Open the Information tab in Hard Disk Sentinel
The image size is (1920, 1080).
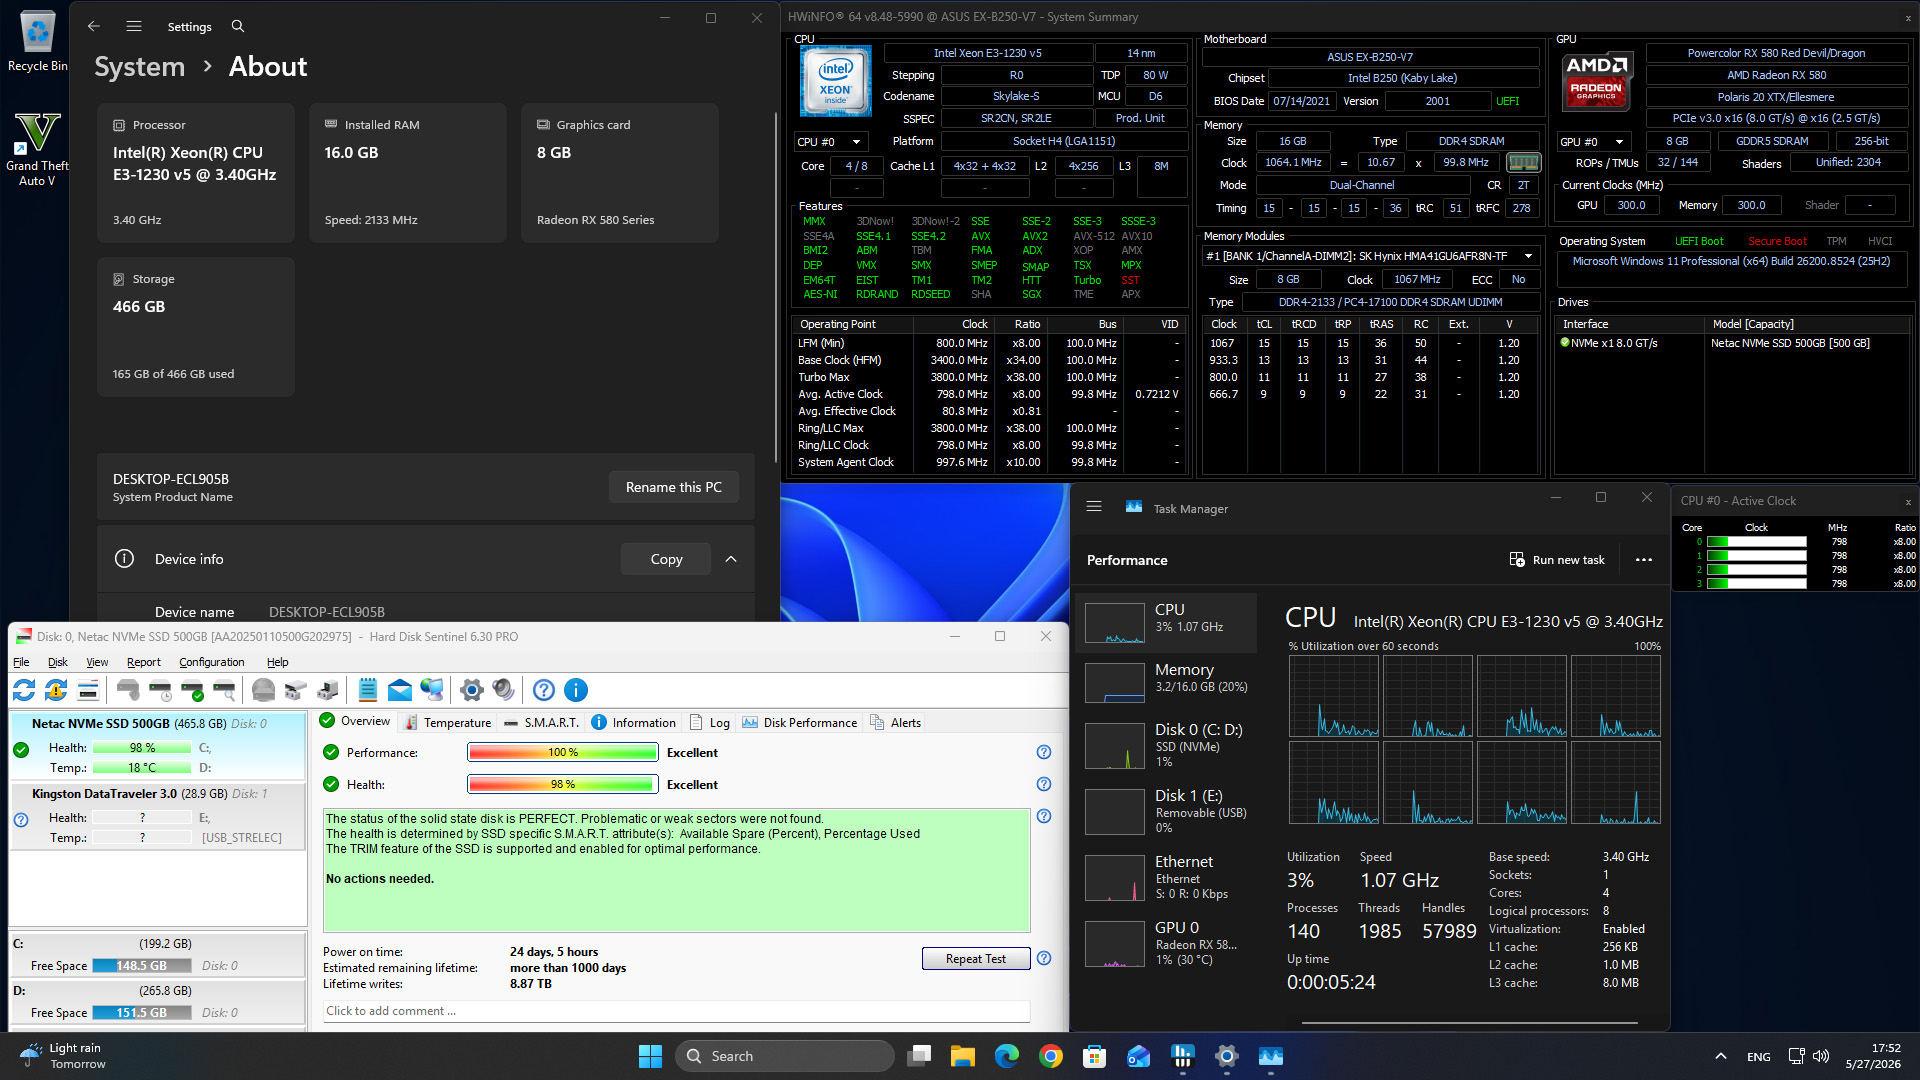(634, 722)
